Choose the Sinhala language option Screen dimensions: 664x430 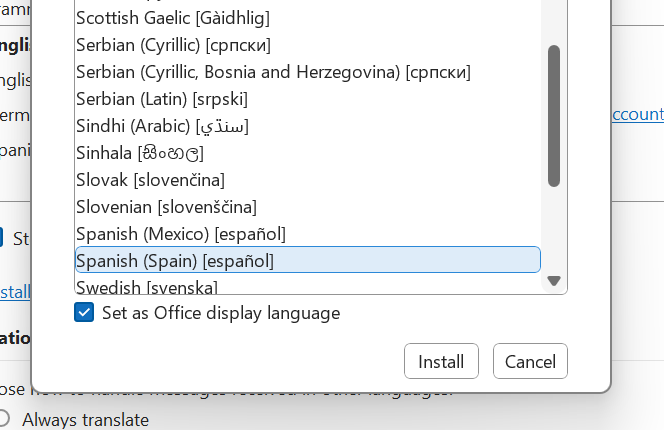pyautogui.click(x=140, y=153)
